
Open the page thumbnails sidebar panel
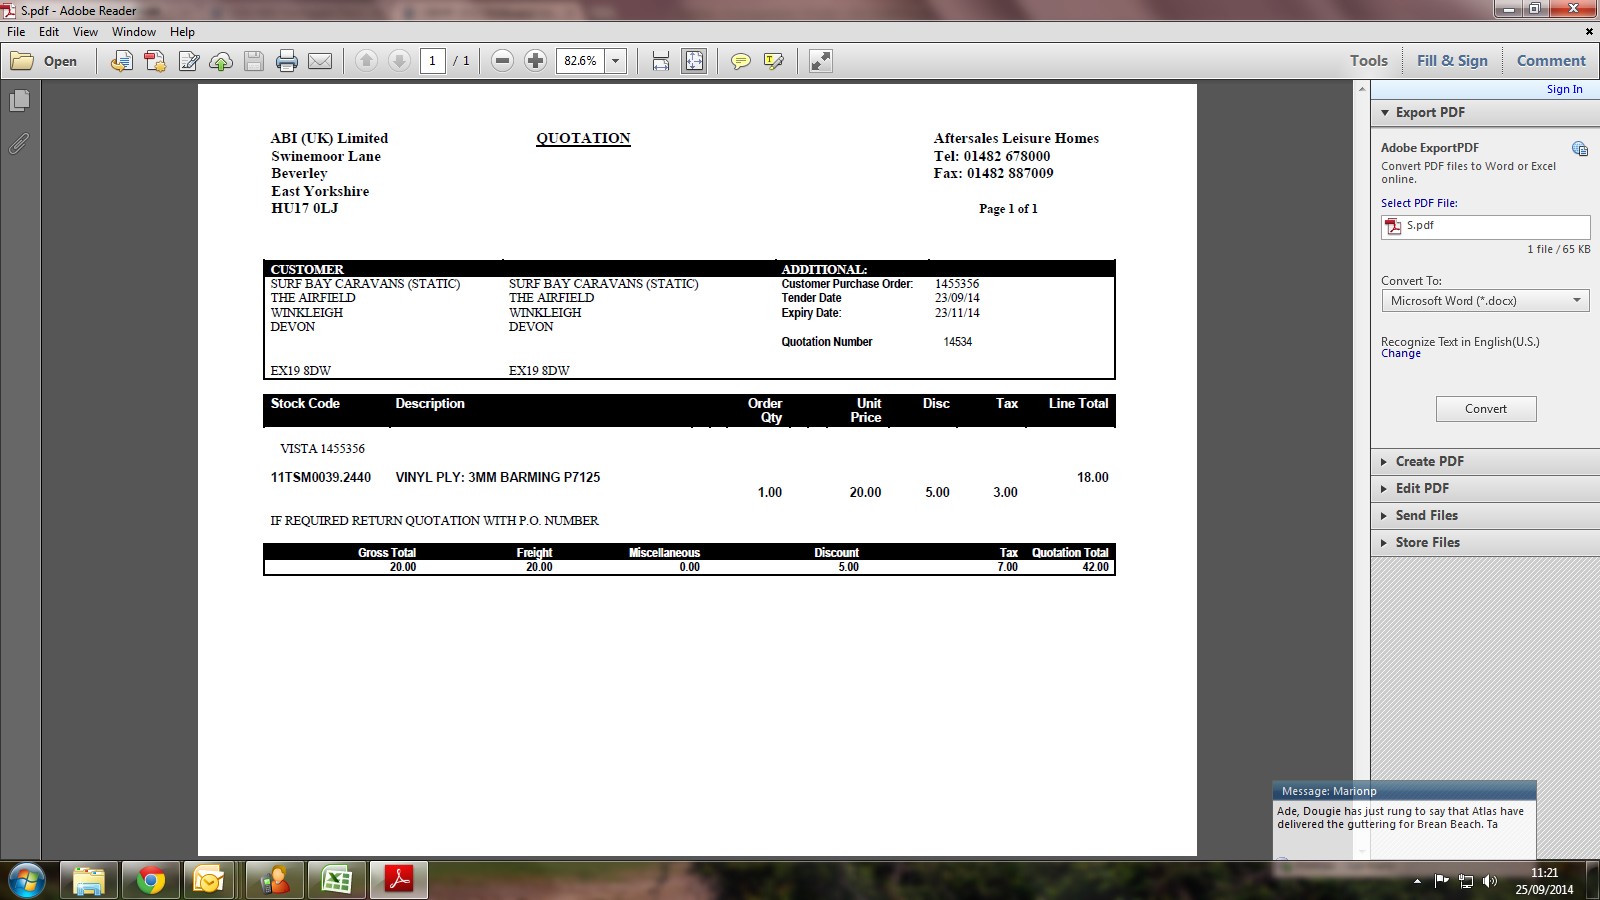pos(19,101)
